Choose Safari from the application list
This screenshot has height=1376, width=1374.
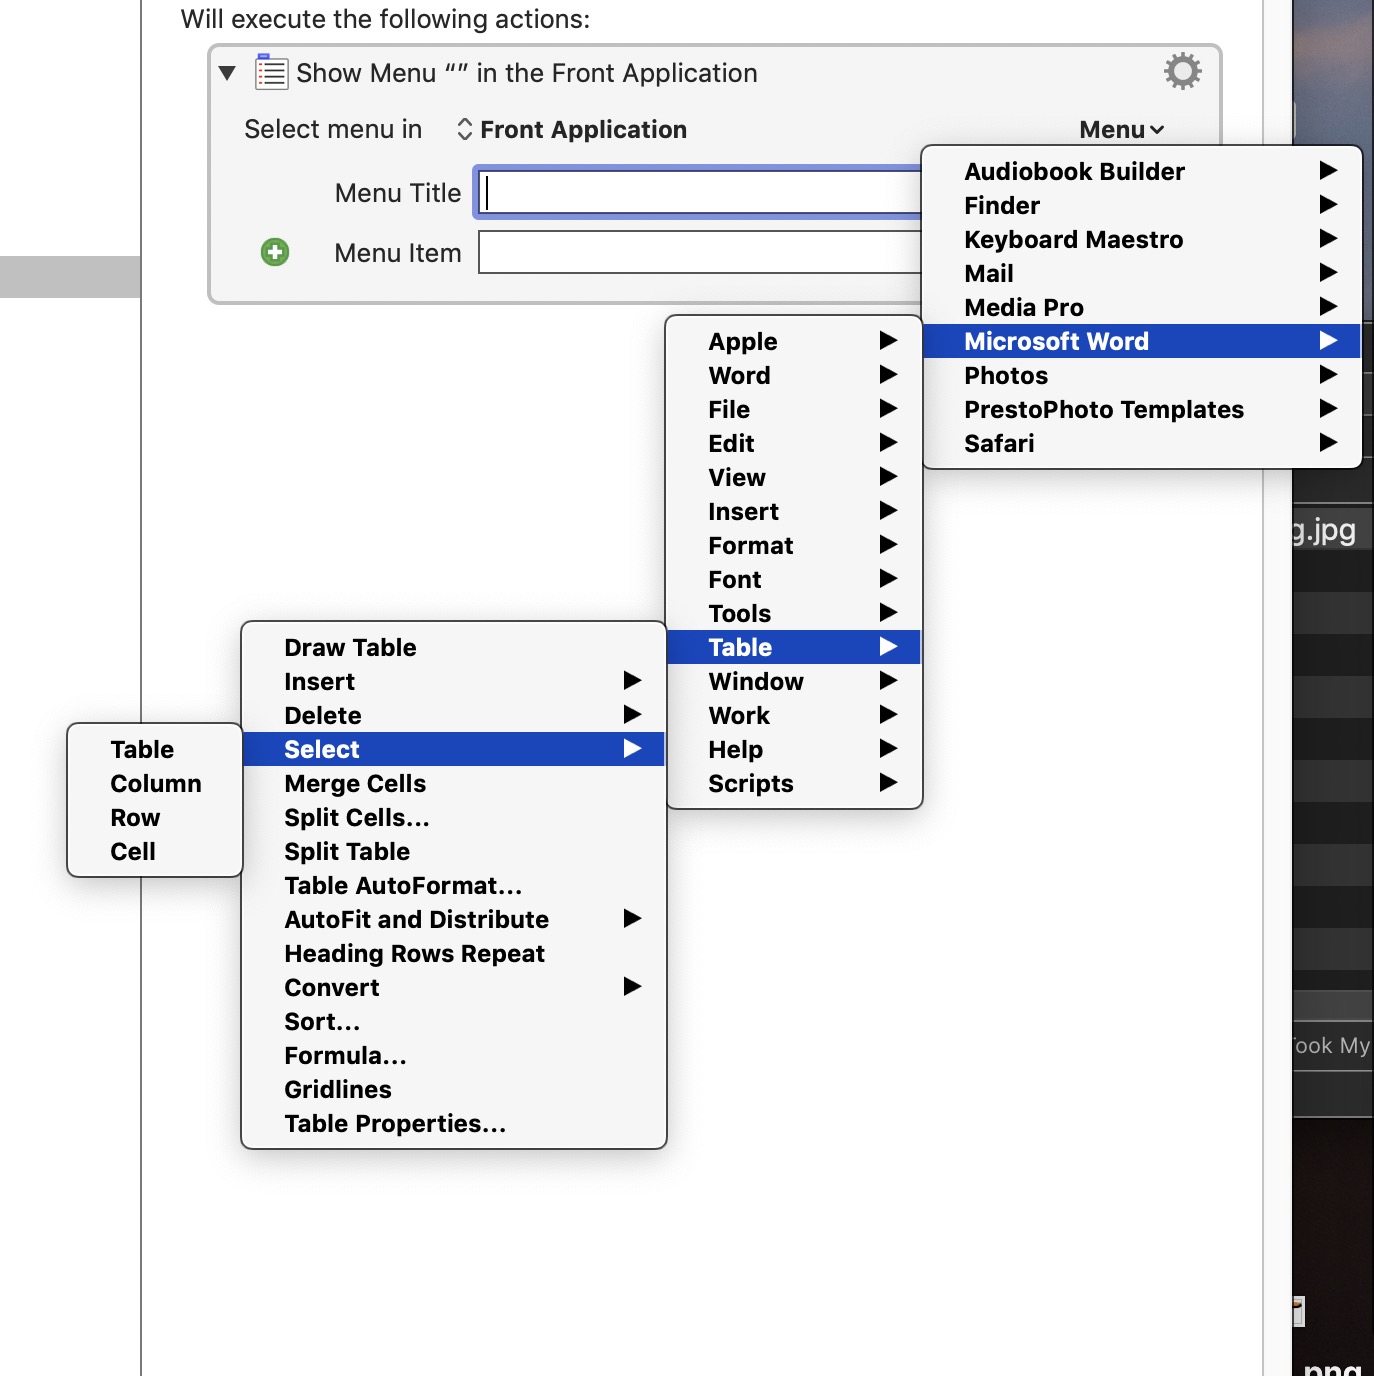[x=1141, y=444]
